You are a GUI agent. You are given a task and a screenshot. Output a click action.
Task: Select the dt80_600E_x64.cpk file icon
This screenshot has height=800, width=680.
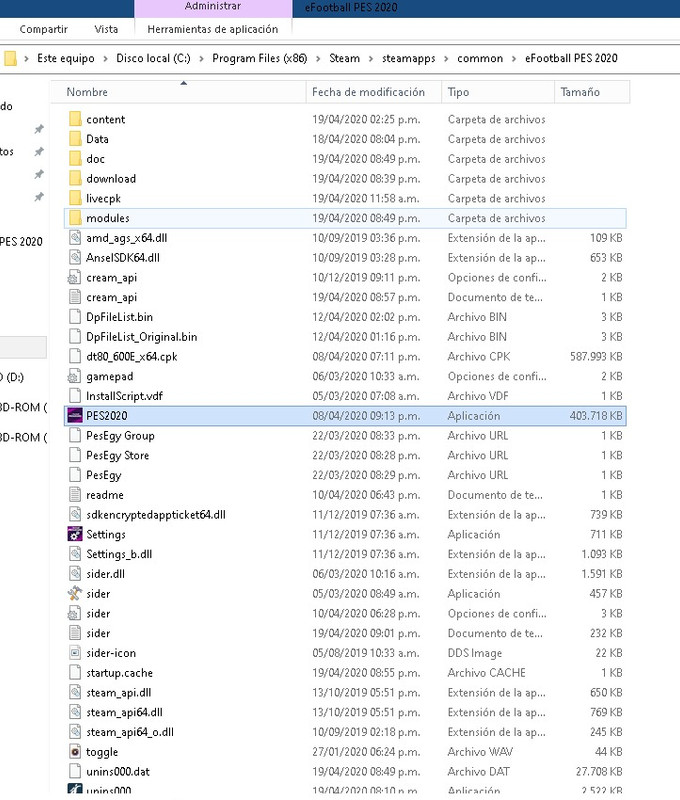pyautogui.click(x=75, y=356)
